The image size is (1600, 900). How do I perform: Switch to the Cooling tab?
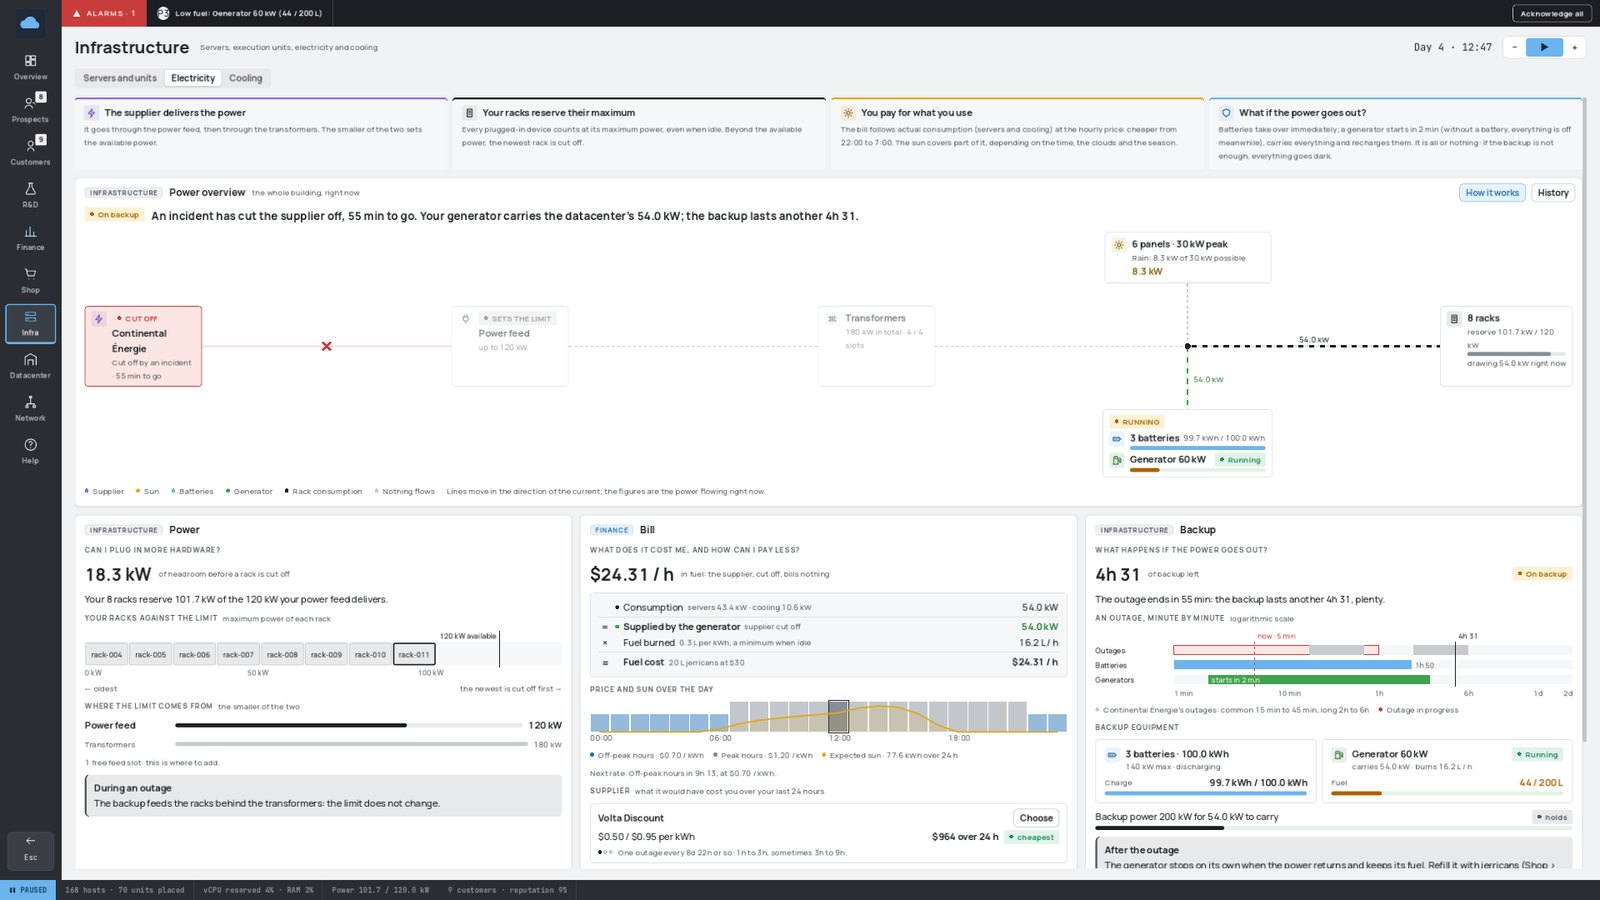point(245,78)
